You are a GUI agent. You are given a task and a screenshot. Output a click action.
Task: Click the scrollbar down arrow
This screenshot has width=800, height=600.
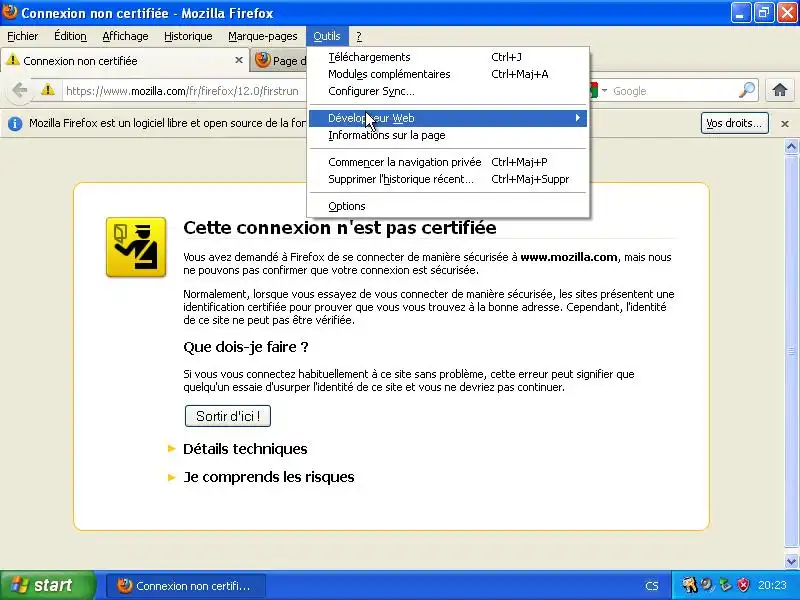(791, 561)
